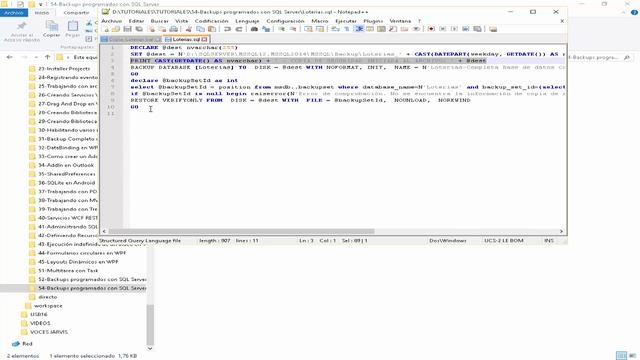Click Anclar al Acceso rápido button
This screenshot has height=360, width=640.
(x=22, y=31)
